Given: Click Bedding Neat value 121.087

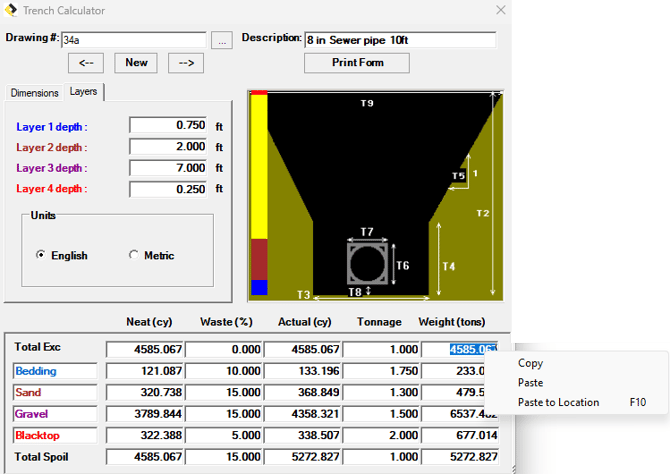Looking at the screenshot, I should 145,371.
